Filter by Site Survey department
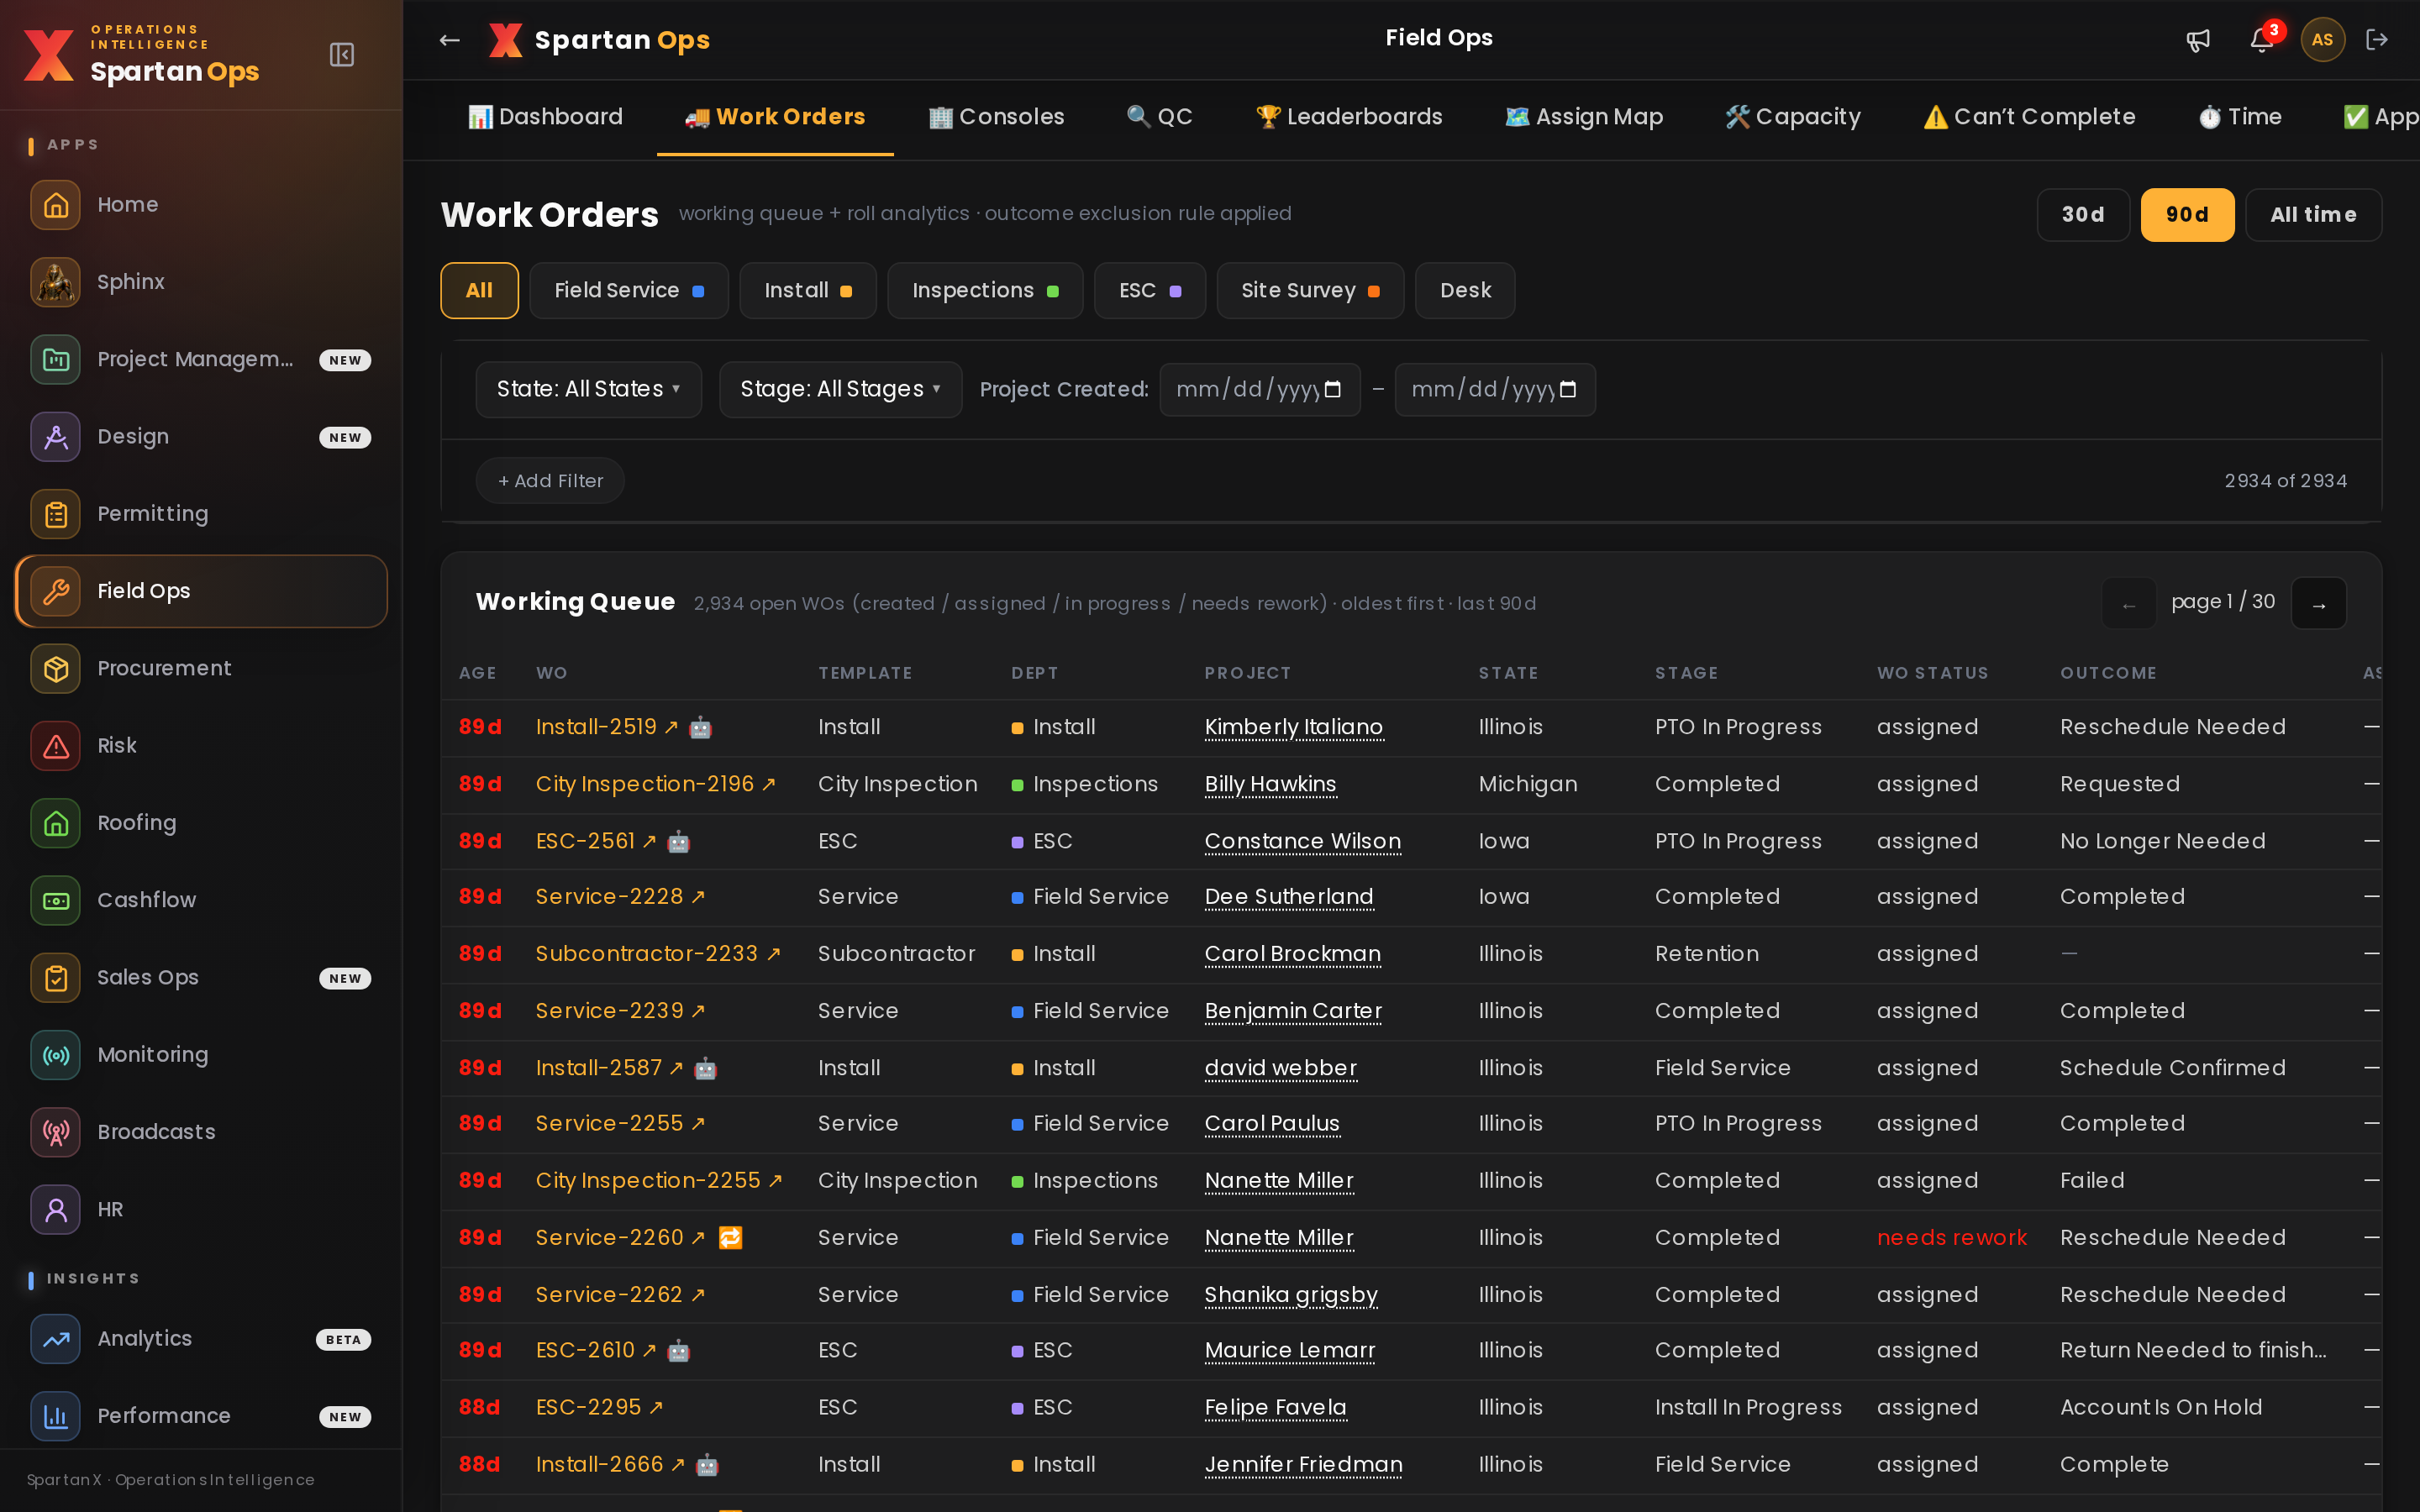This screenshot has height=1512, width=2420. click(x=1310, y=291)
